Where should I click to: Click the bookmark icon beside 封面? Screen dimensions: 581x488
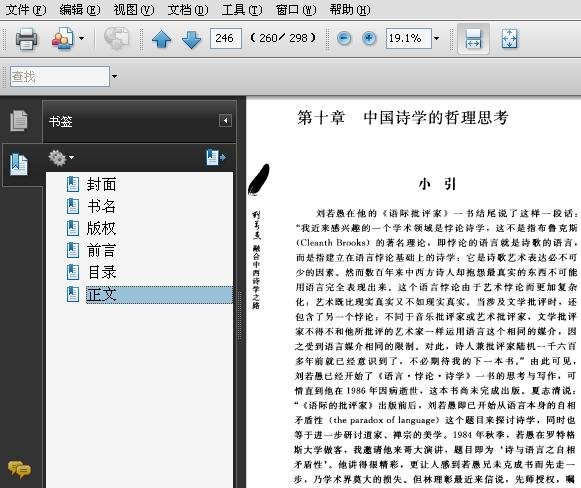[73, 185]
